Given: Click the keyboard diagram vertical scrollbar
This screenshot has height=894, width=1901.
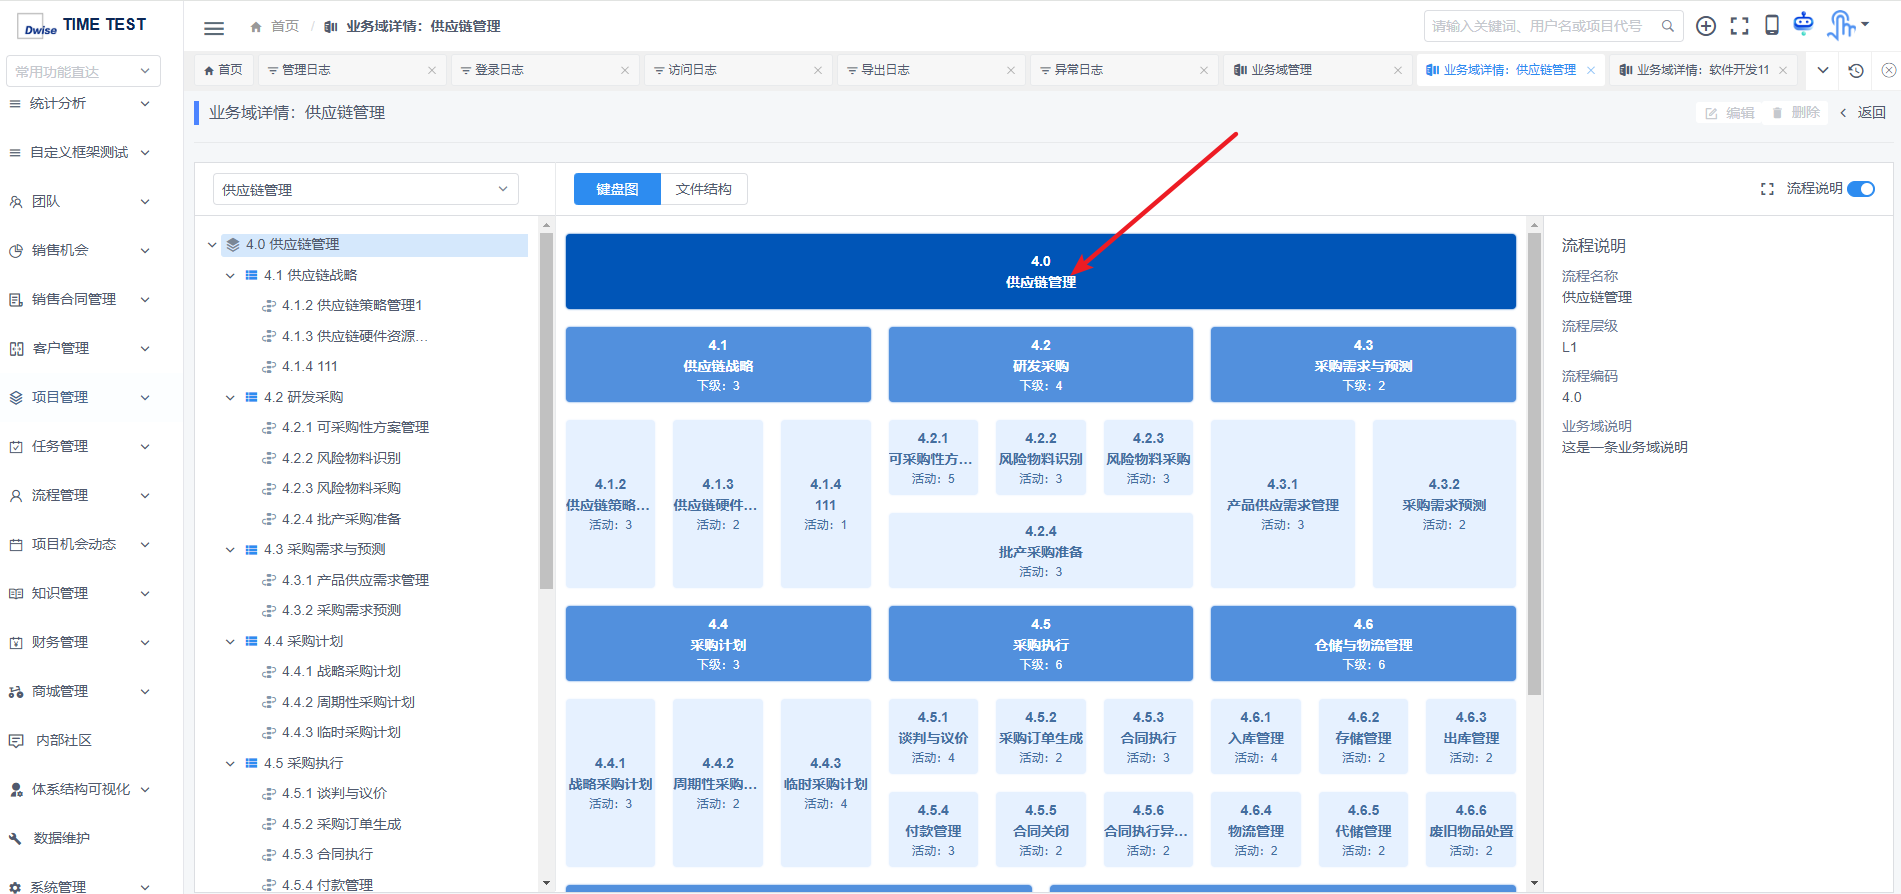Looking at the screenshot, I should [x=1534, y=463].
